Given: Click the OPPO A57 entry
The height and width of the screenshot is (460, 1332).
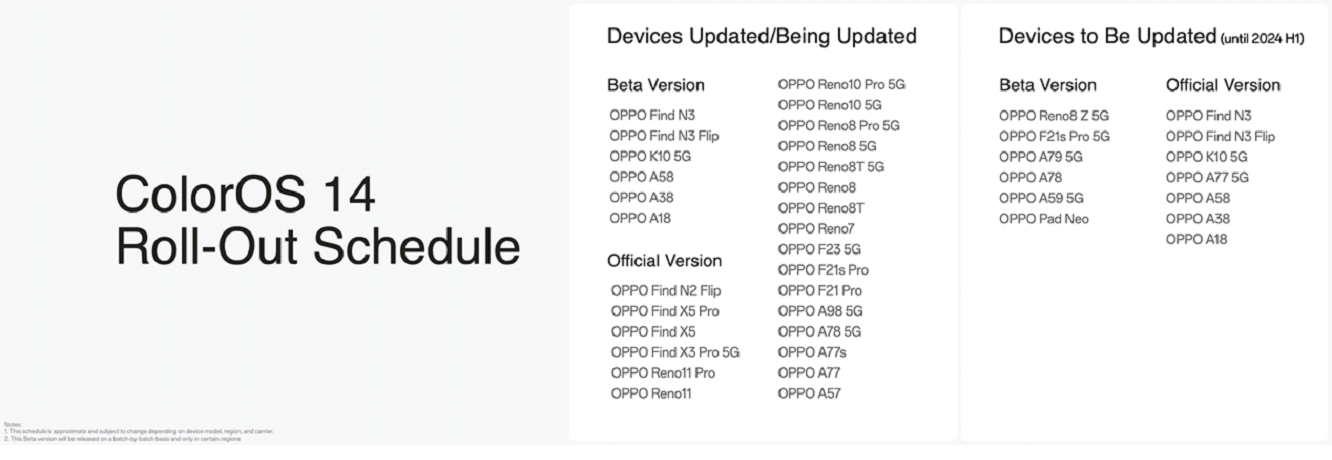Looking at the screenshot, I should [808, 393].
